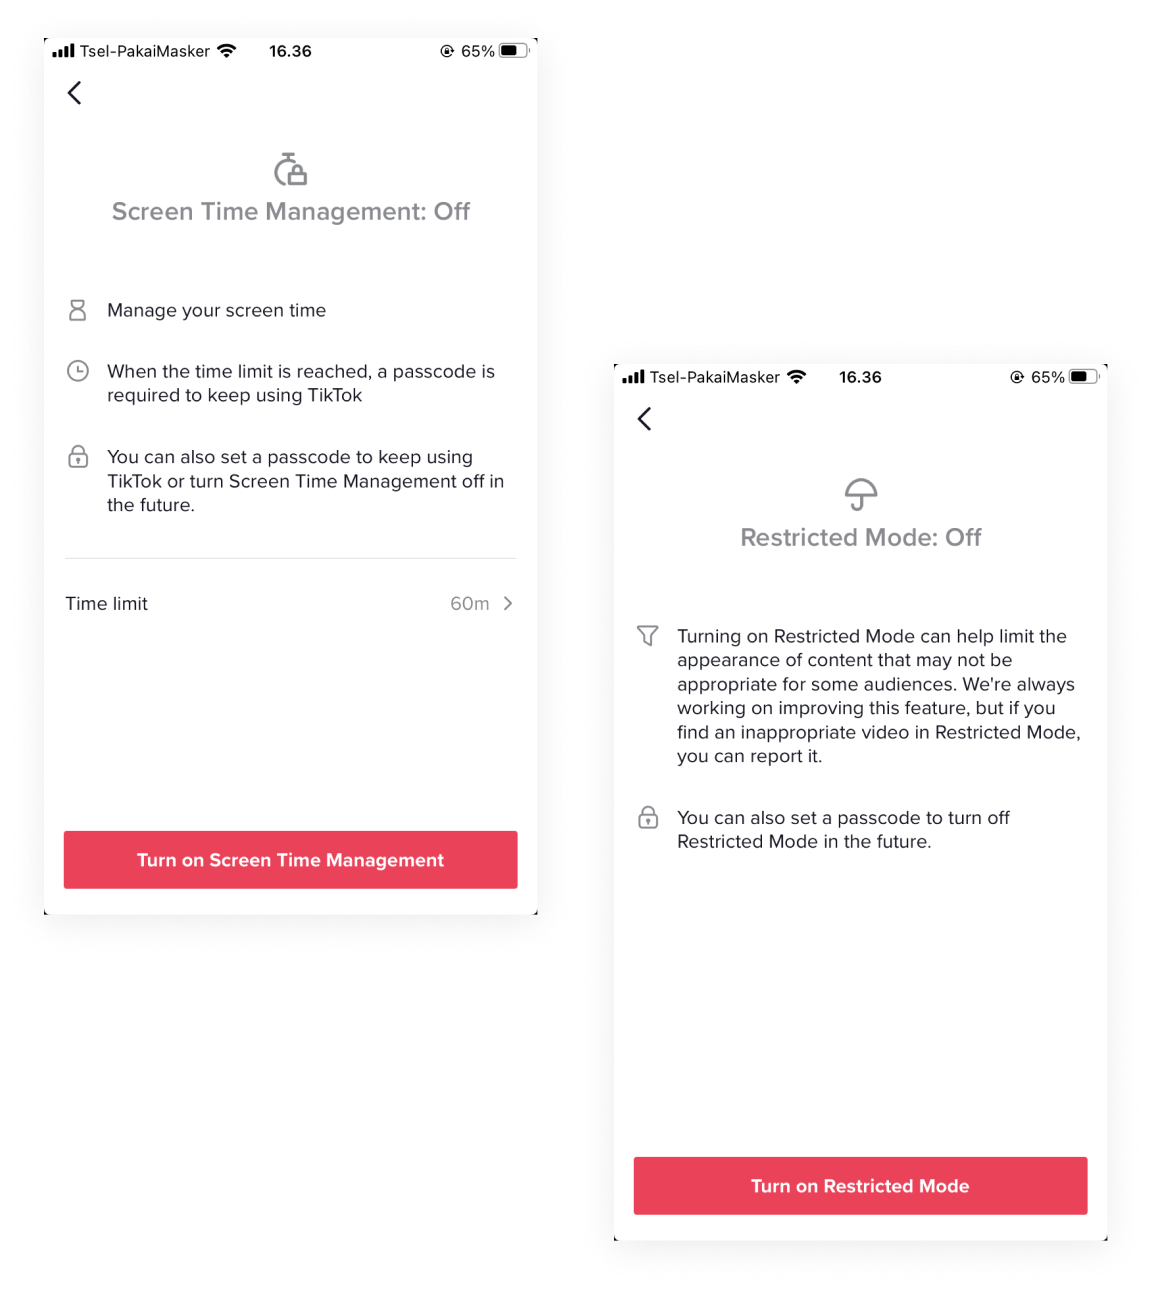1152x1291 pixels.
Task: Go back from the Screen Time Management screen
Action: click(x=74, y=93)
